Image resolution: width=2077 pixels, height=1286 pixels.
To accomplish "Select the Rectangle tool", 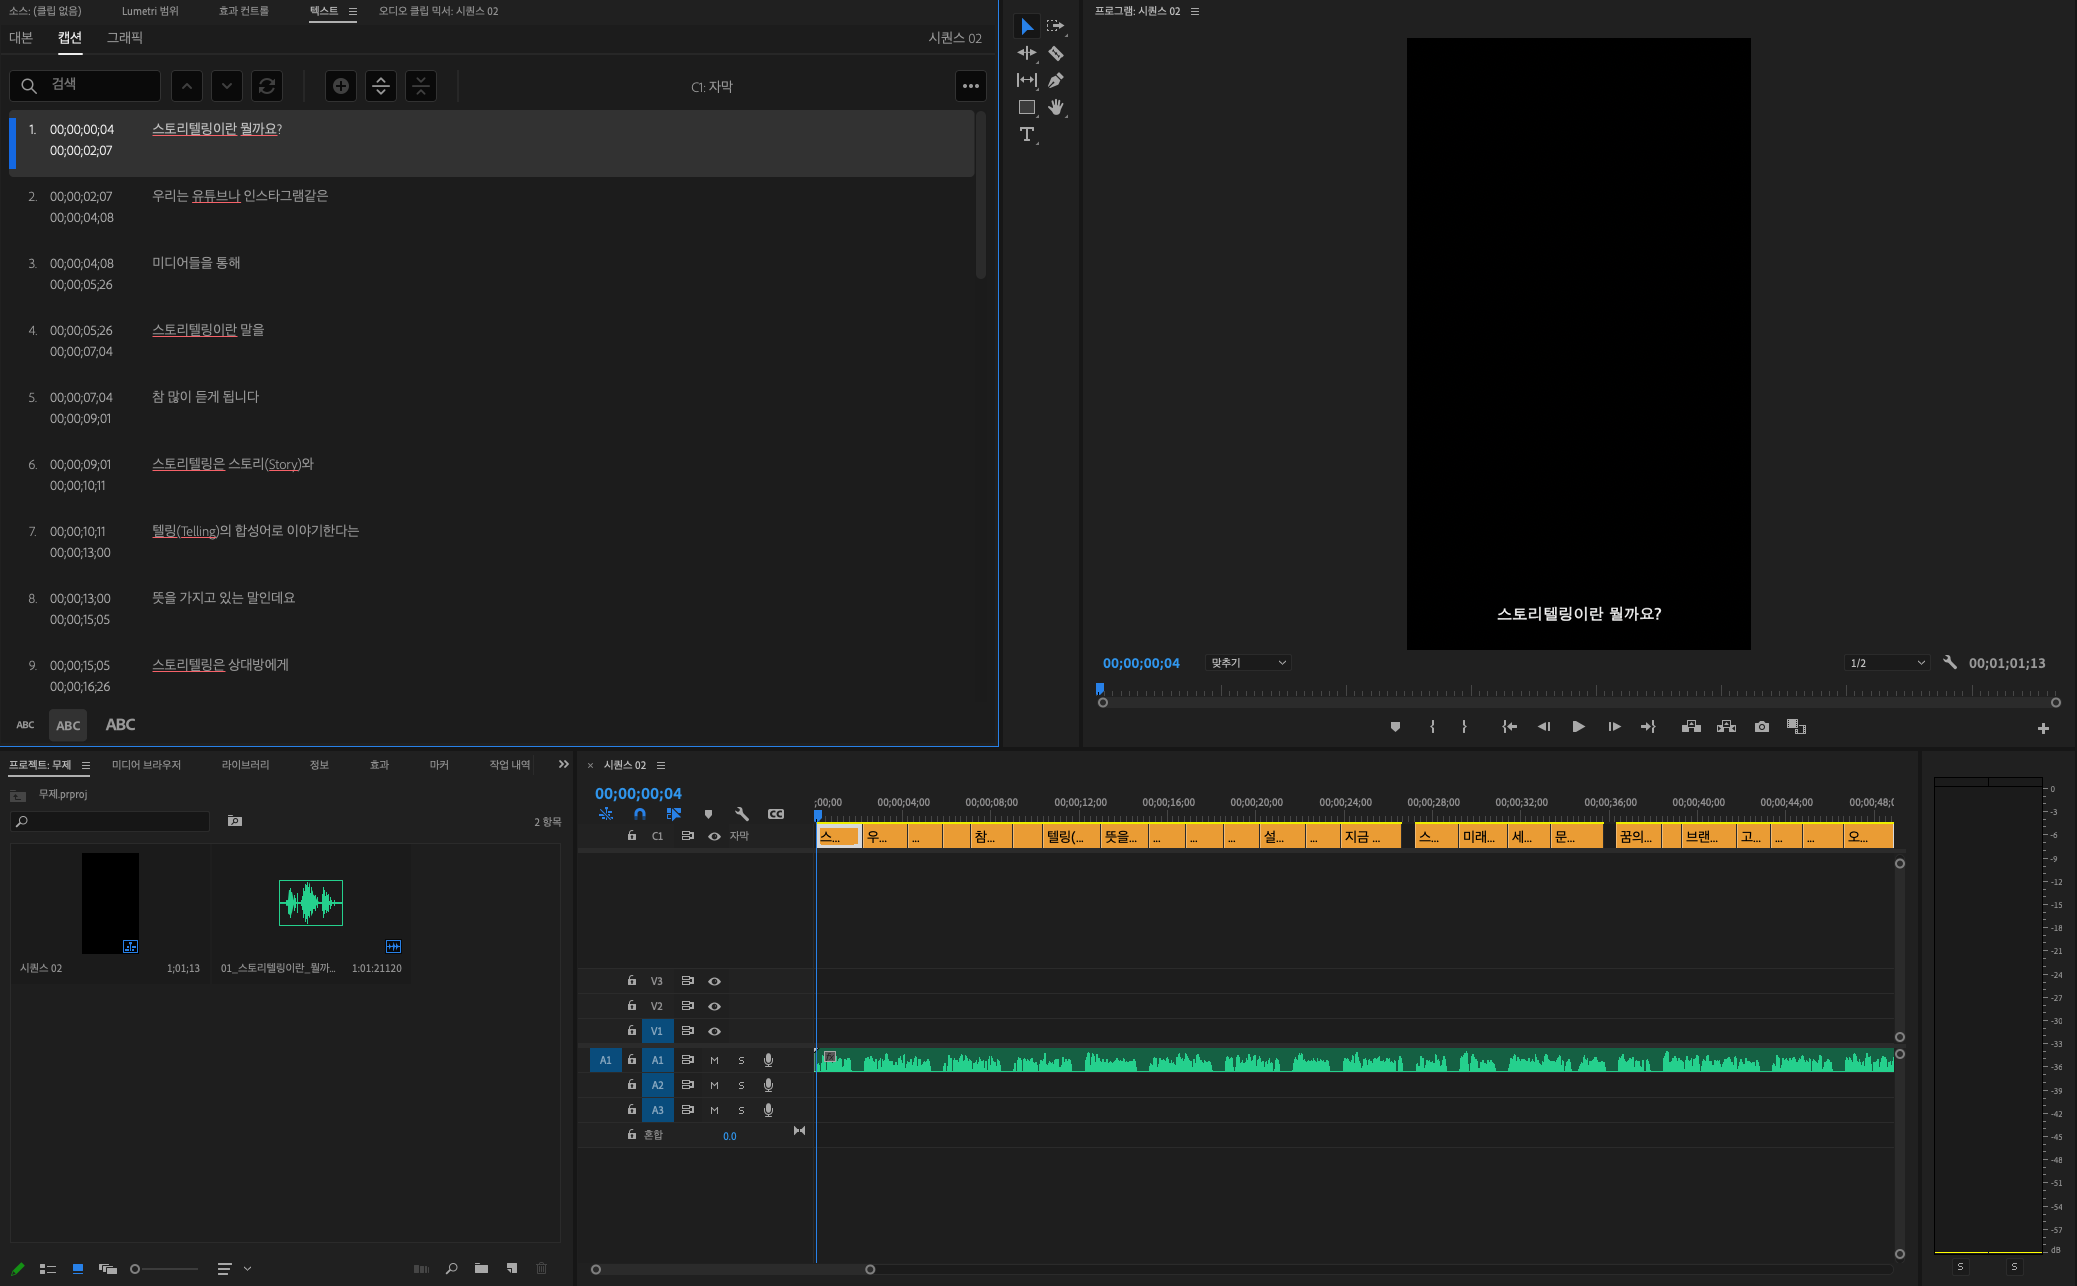I will pos(1027,107).
